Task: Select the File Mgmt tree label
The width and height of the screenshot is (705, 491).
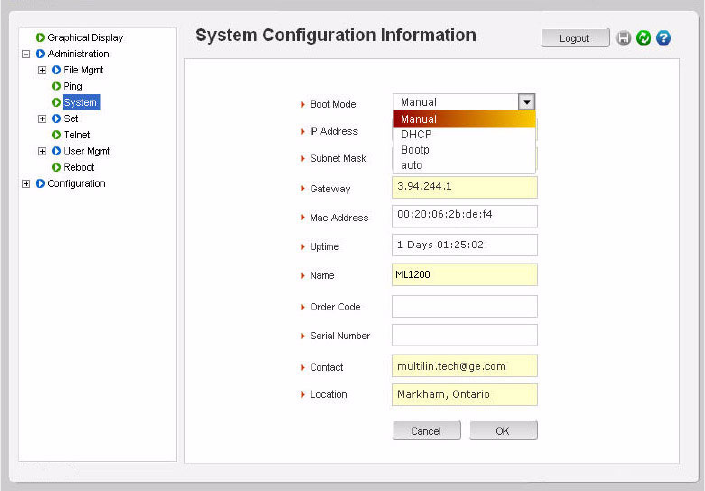Action: [83, 70]
